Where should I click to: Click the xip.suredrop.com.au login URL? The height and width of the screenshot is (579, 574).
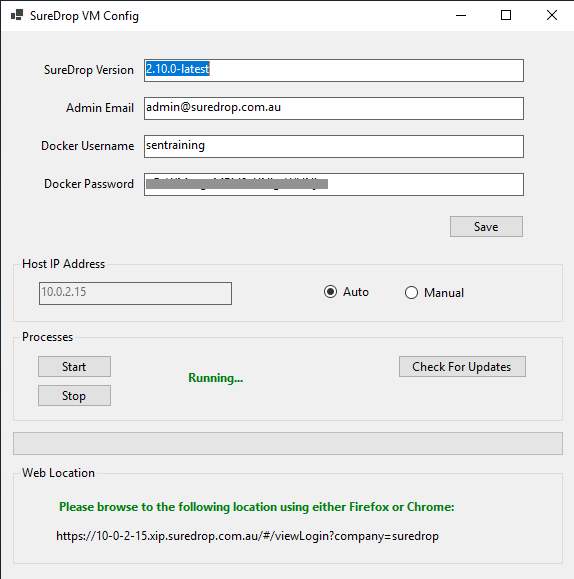[x=247, y=536]
